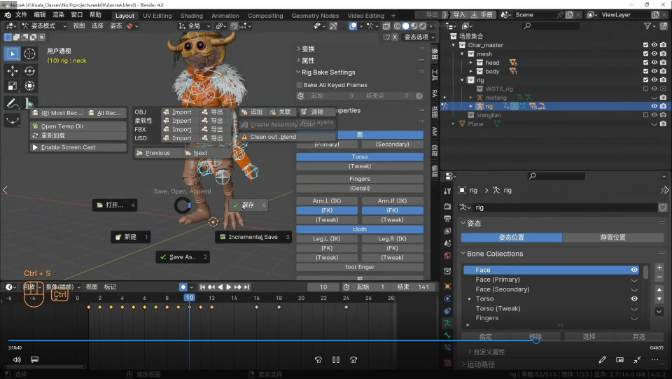The height and width of the screenshot is (379, 672).
Task: Click the outliner search field
Action: 551,26
